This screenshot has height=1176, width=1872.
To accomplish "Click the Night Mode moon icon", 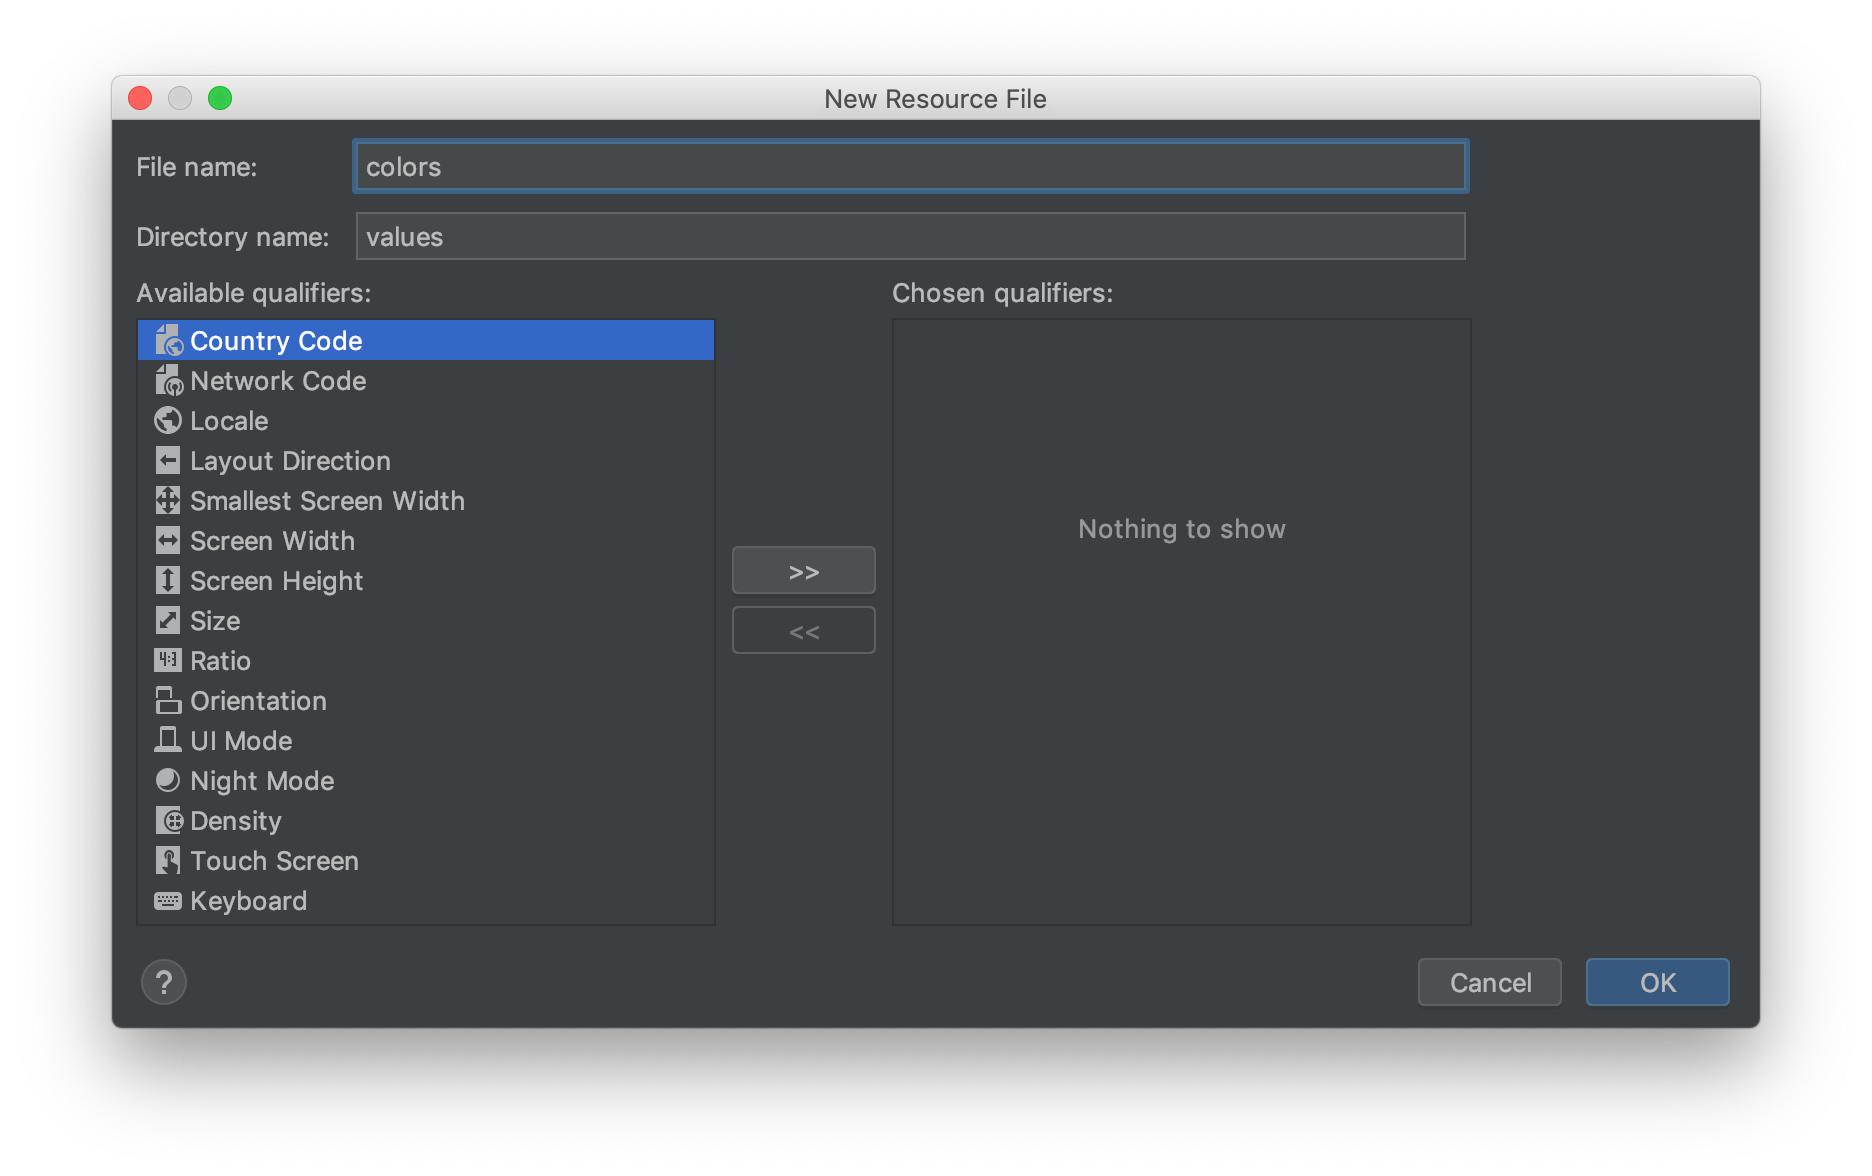I will click(x=168, y=780).
